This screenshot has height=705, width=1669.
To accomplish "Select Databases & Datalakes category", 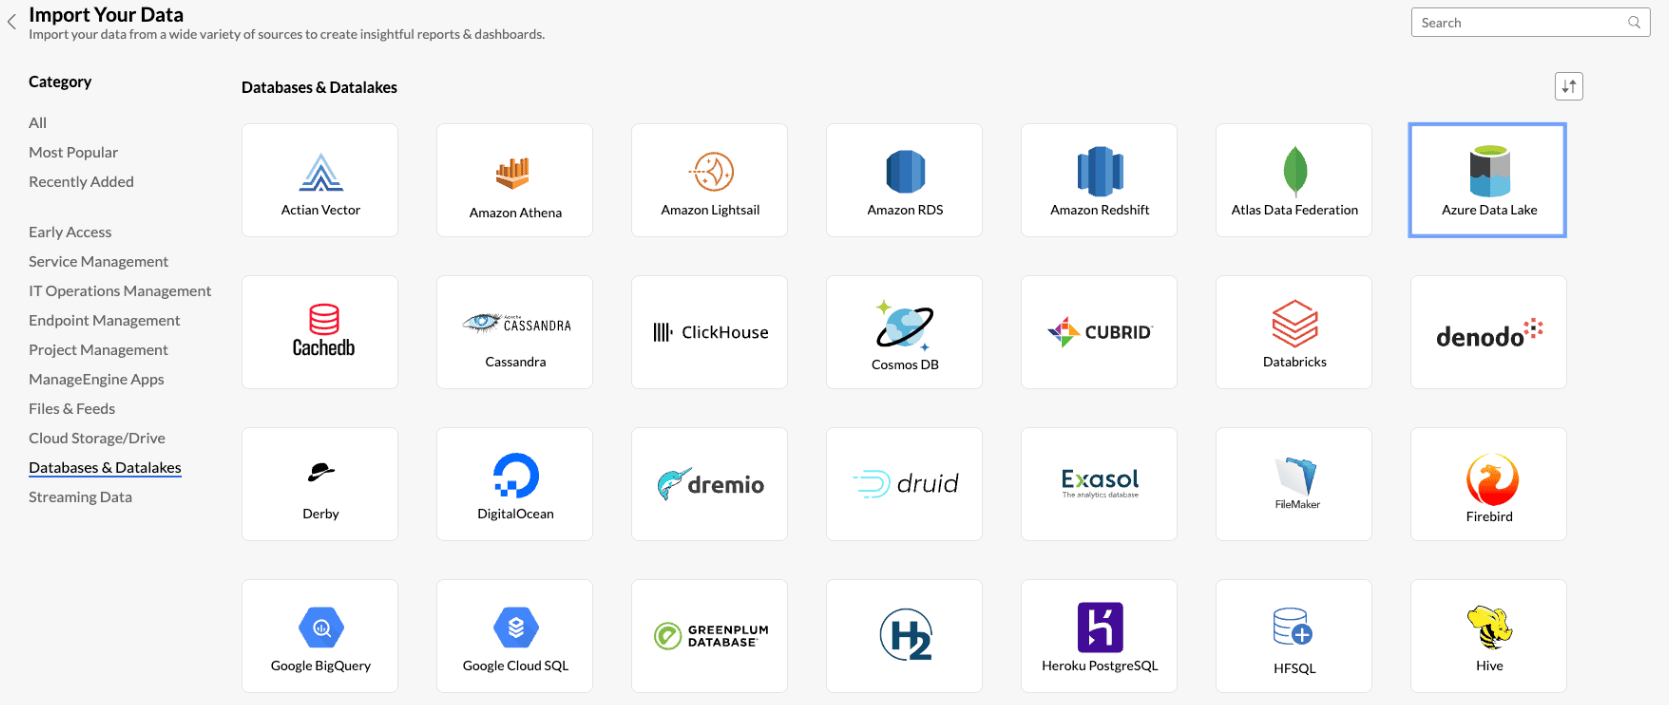I will tap(105, 468).
